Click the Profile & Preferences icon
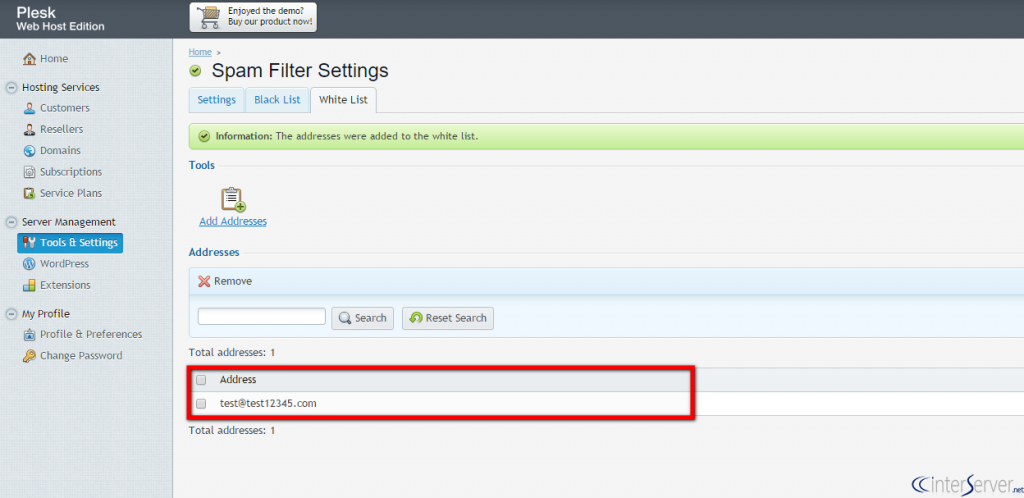1024x498 pixels. point(29,334)
